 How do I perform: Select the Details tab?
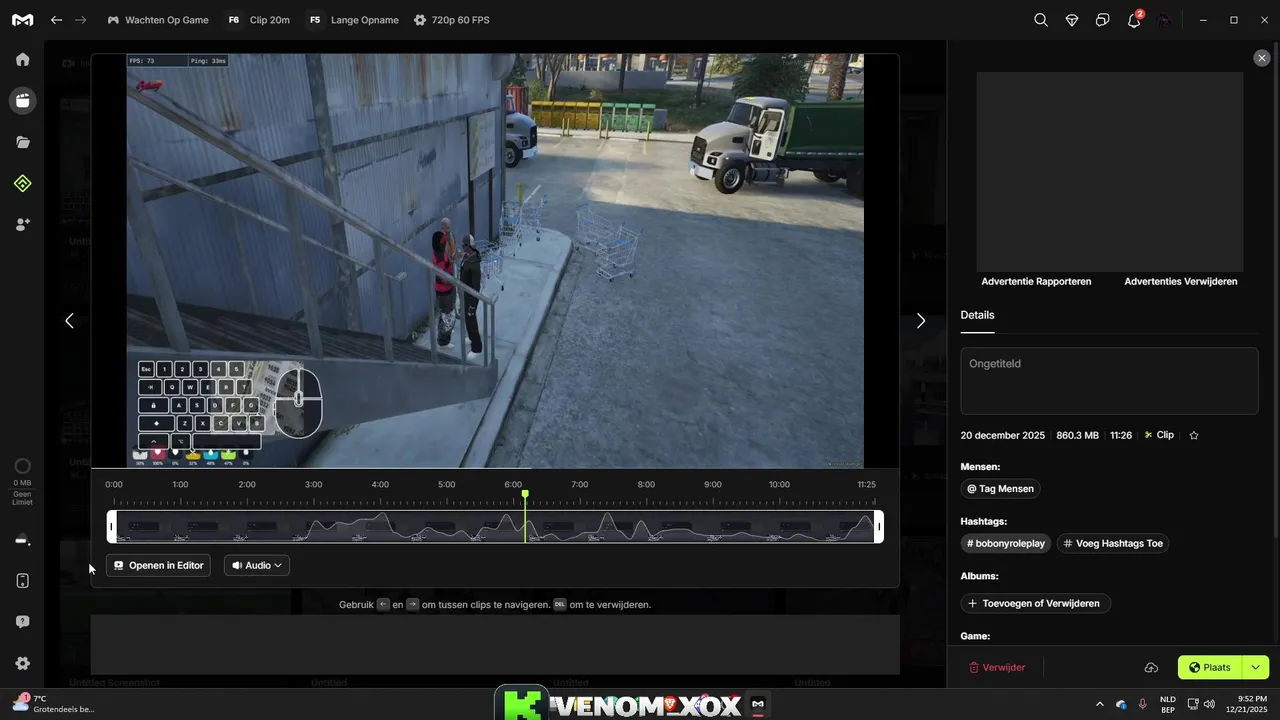(x=977, y=315)
